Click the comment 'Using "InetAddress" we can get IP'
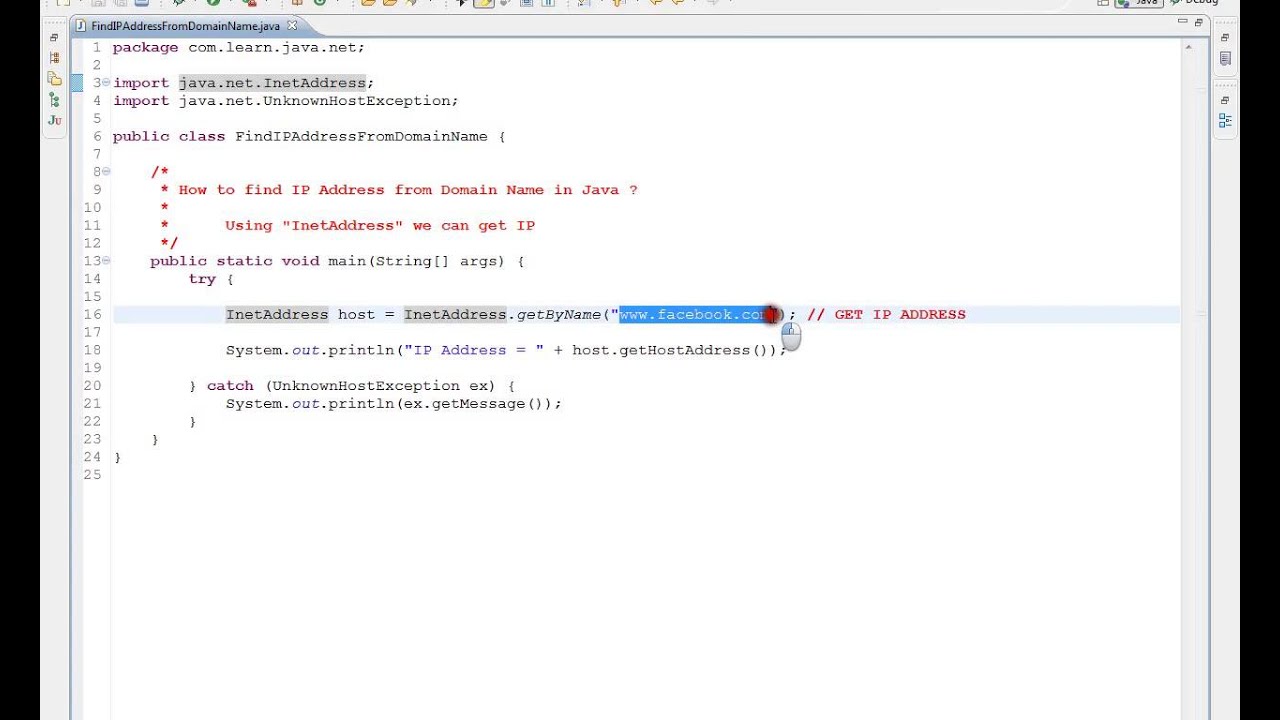This screenshot has width=1280, height=720. pos(380,226)
